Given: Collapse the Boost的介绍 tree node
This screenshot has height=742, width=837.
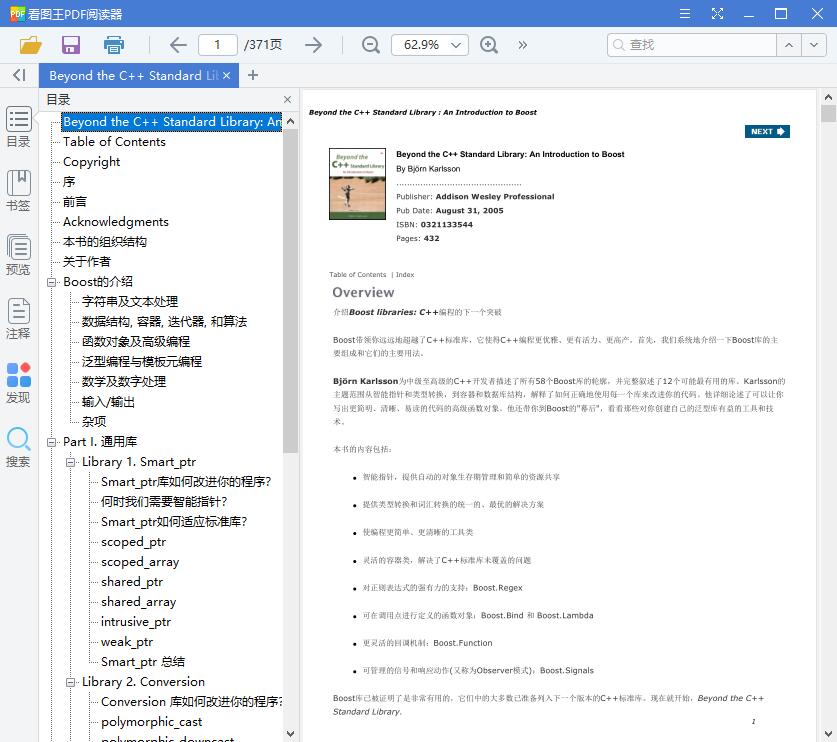Looking at the screenshot, I should pos(52,282).
